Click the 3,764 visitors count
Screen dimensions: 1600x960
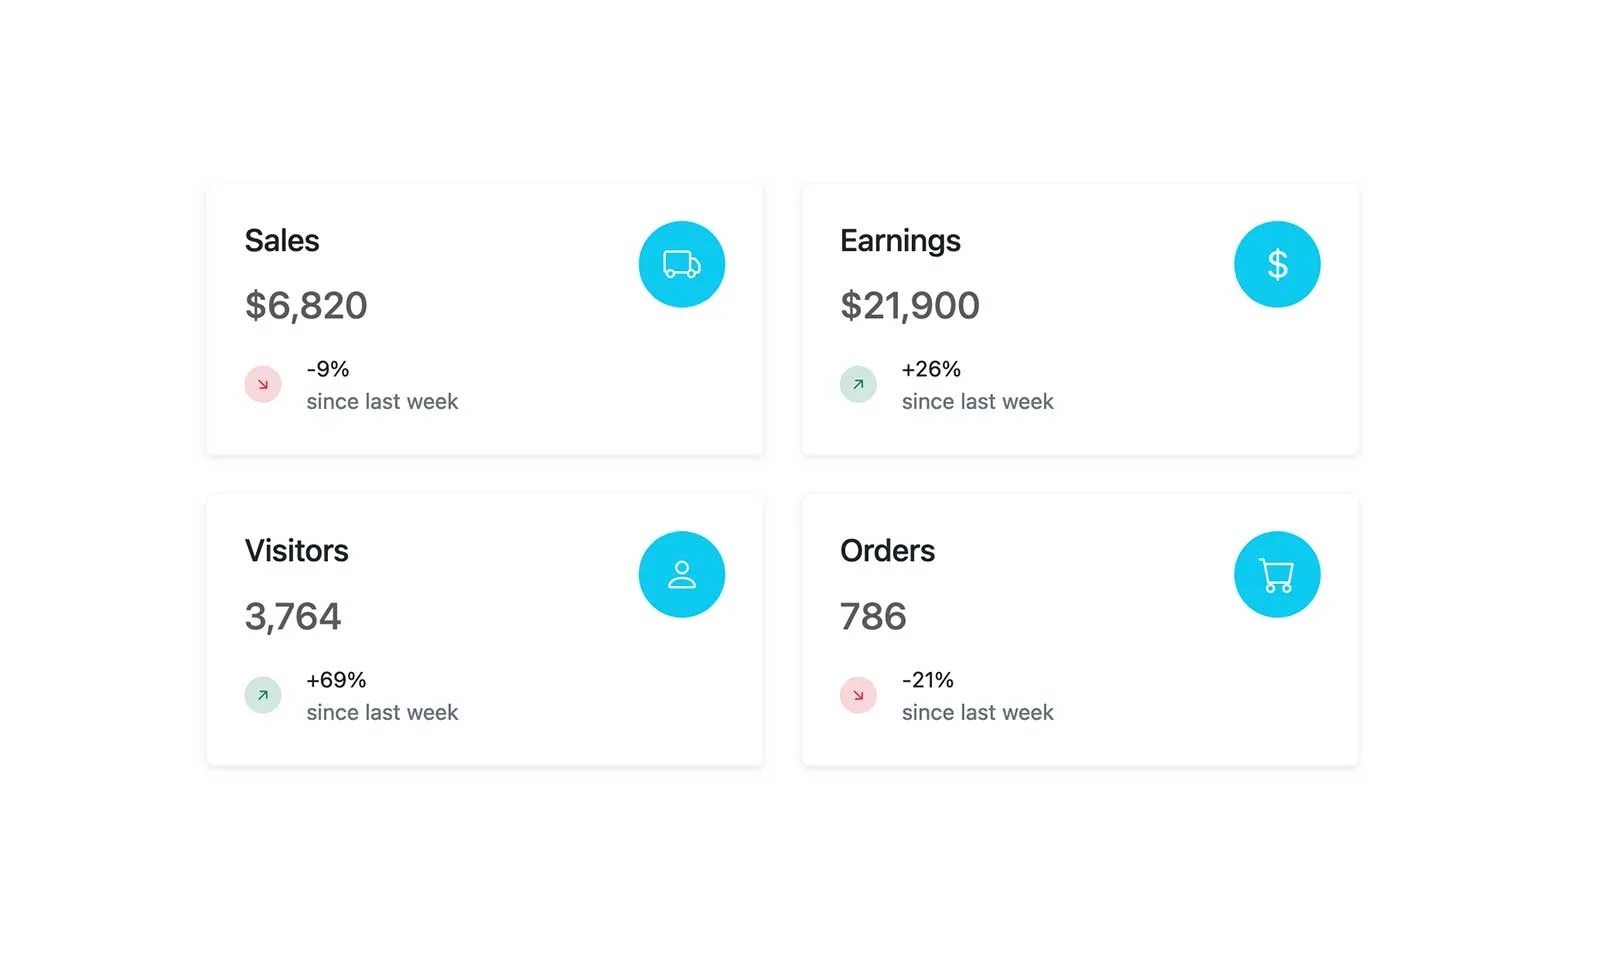coord(293,617)
